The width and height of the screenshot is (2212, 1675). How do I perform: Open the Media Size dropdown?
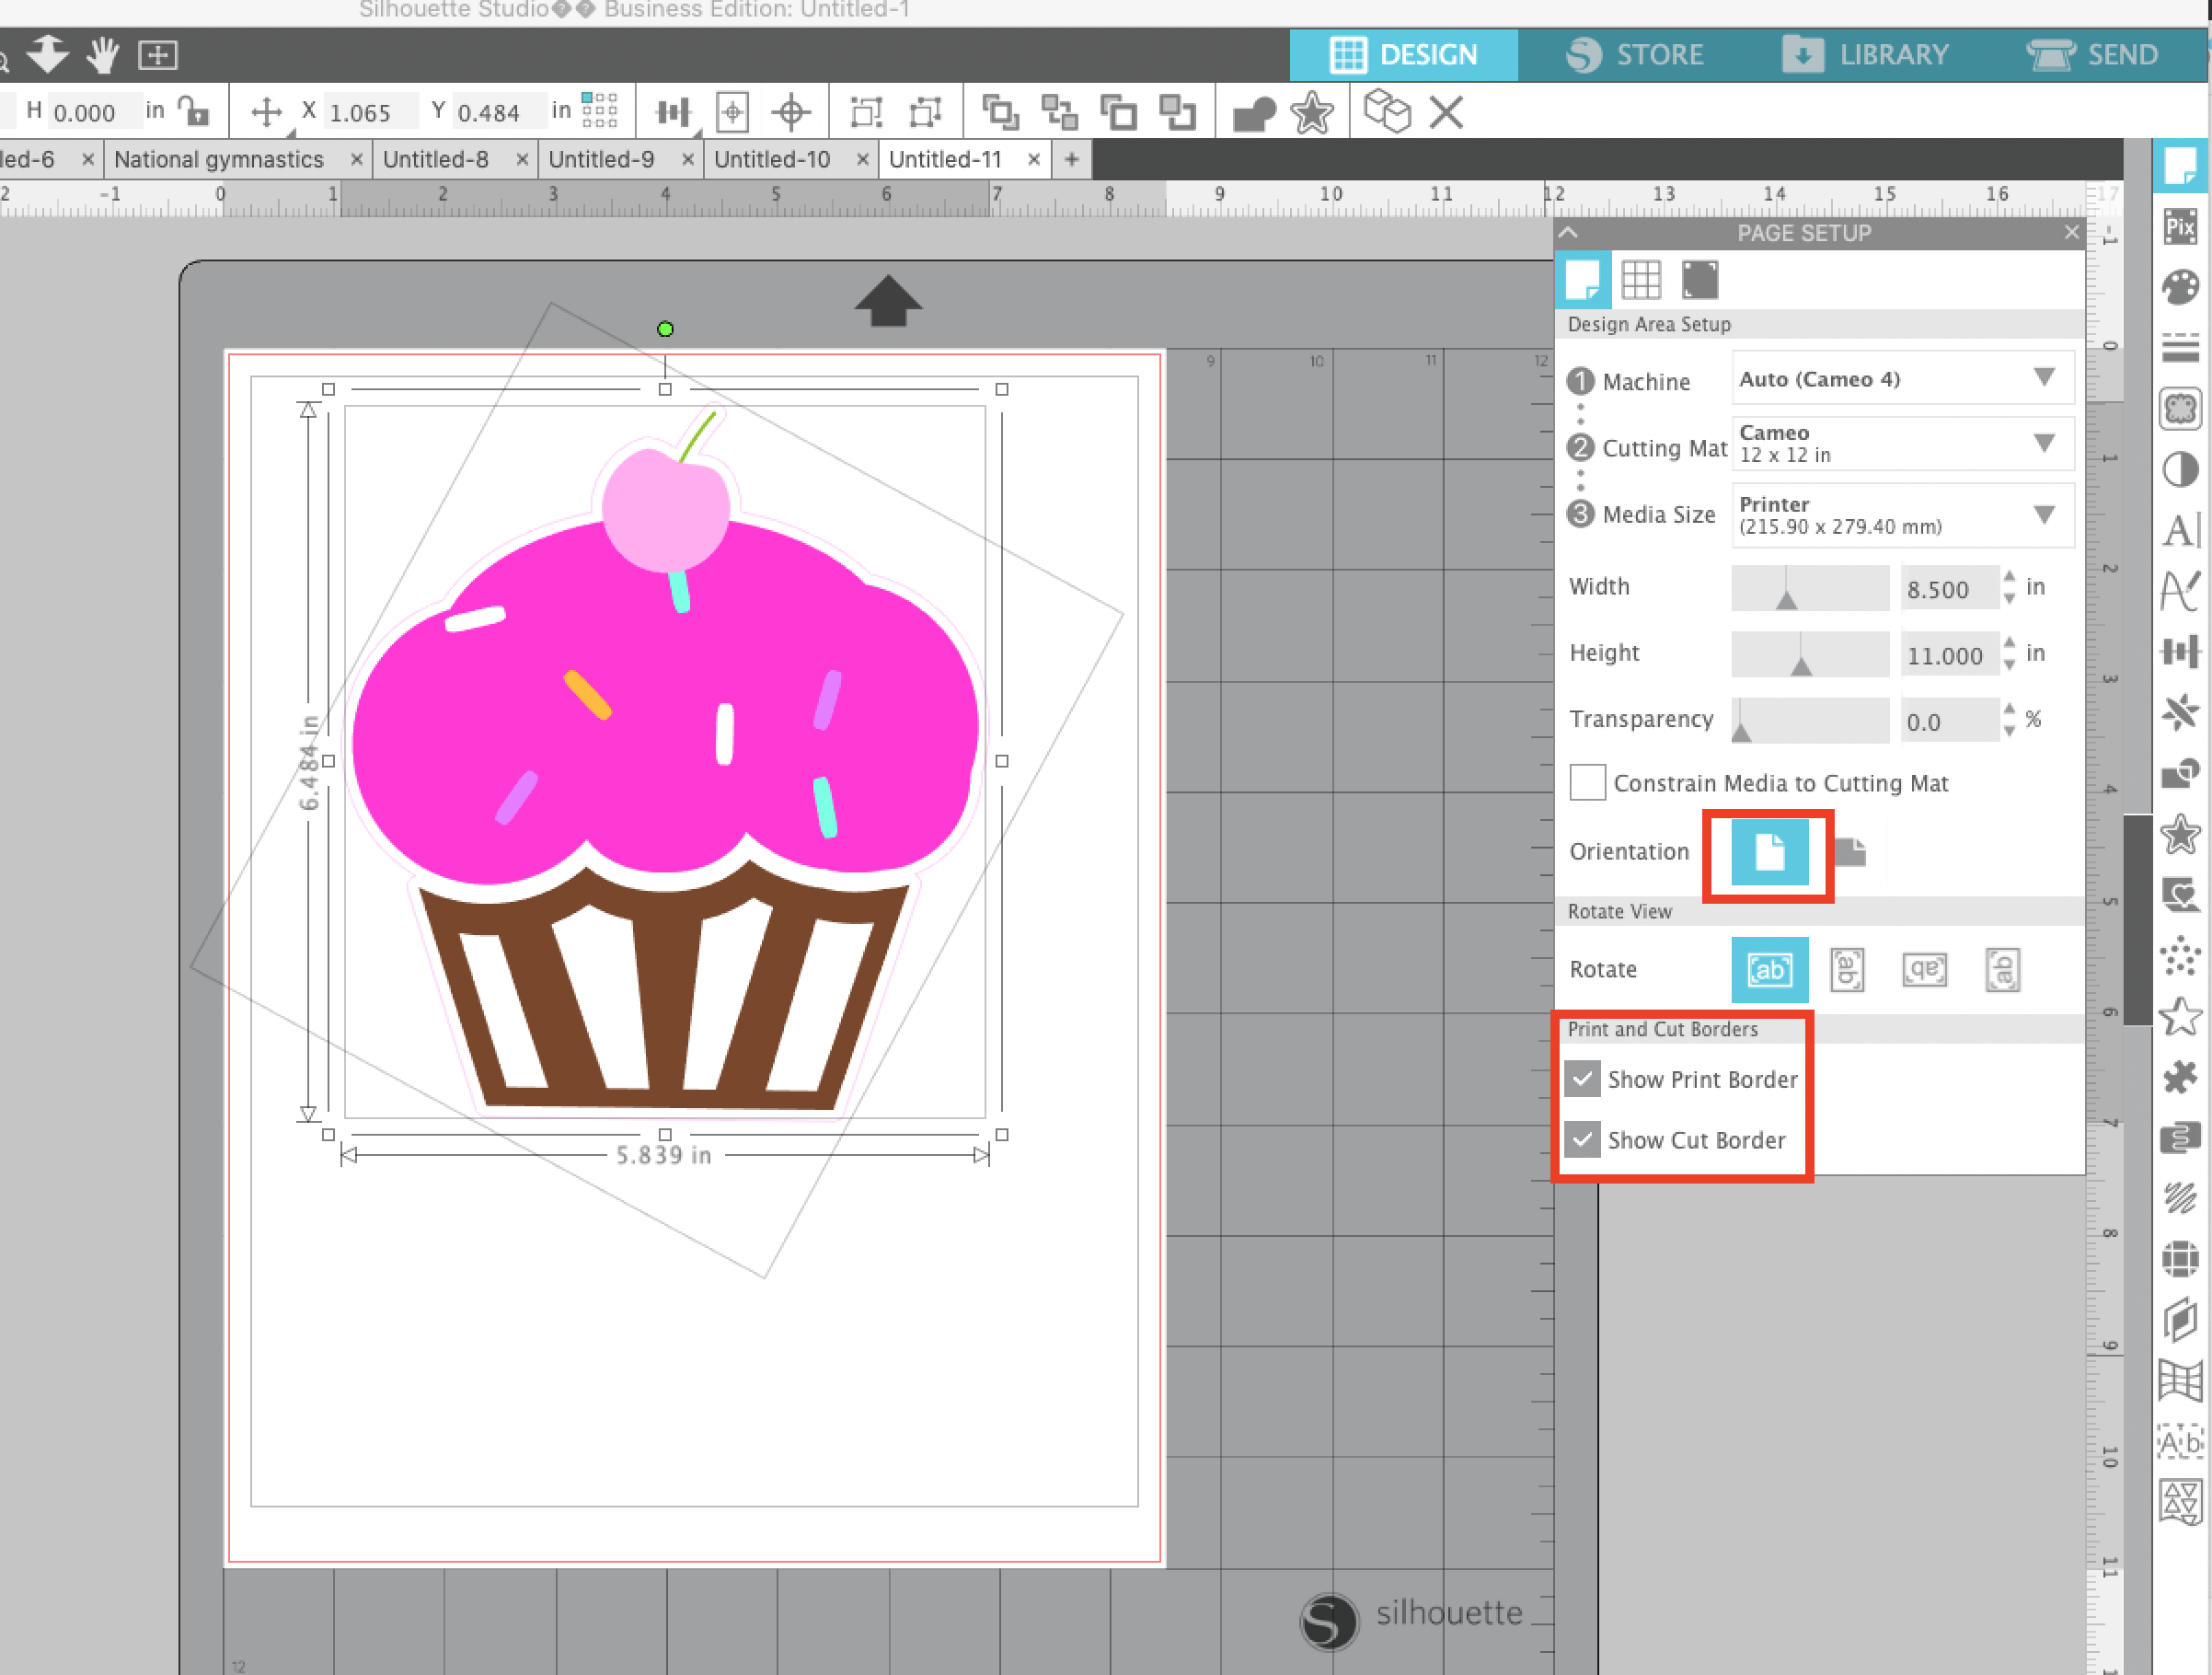tap(1901, 515)
